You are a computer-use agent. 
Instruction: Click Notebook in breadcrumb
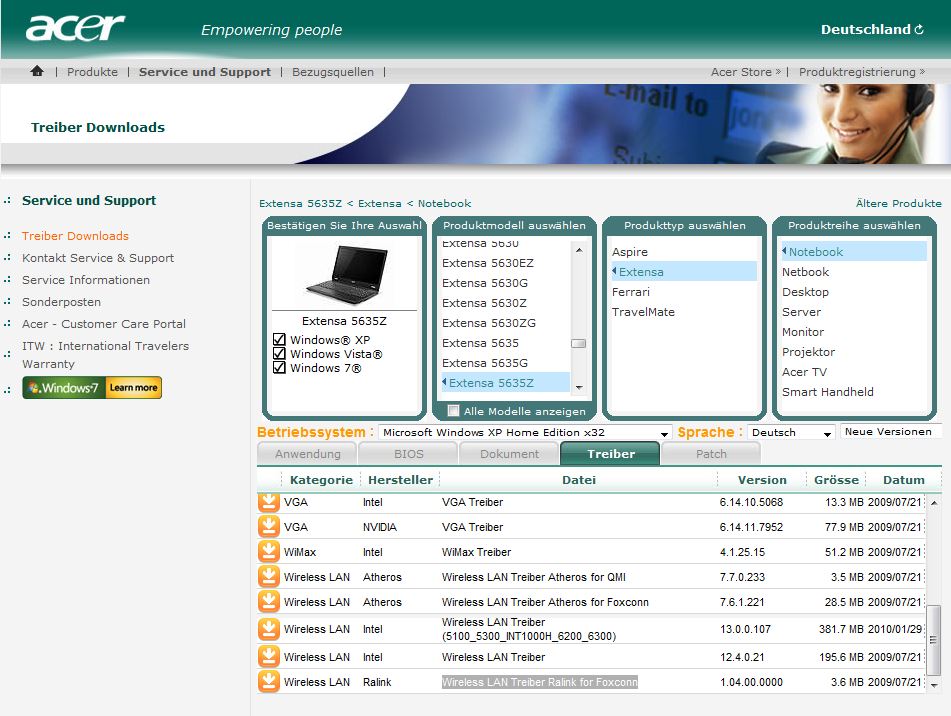444,203
